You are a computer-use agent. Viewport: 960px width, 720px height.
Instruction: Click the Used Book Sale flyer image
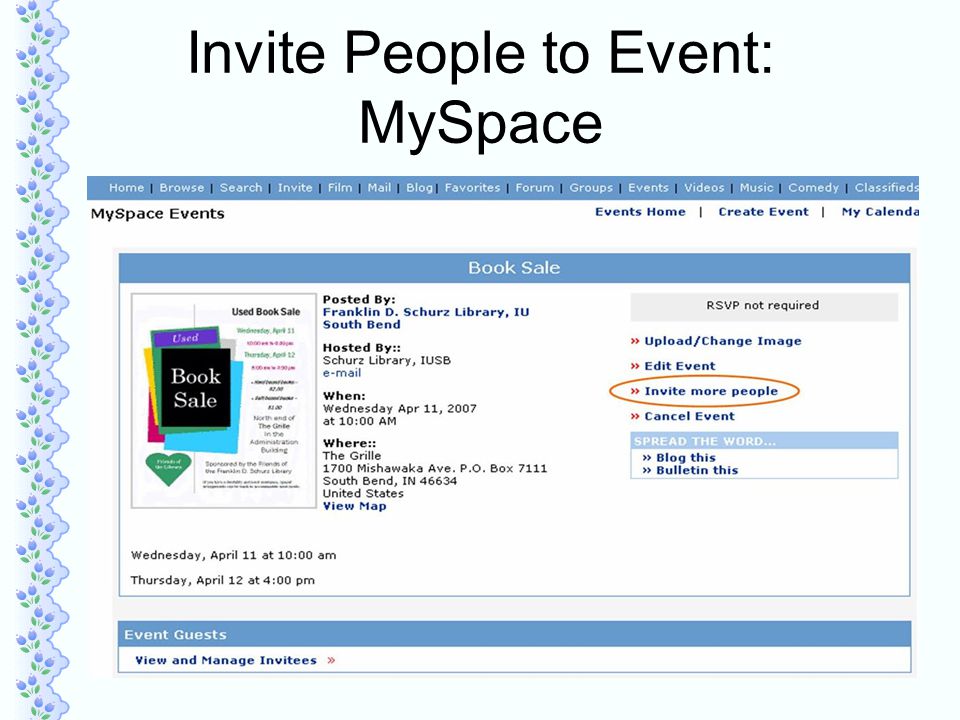pos(223,401)
